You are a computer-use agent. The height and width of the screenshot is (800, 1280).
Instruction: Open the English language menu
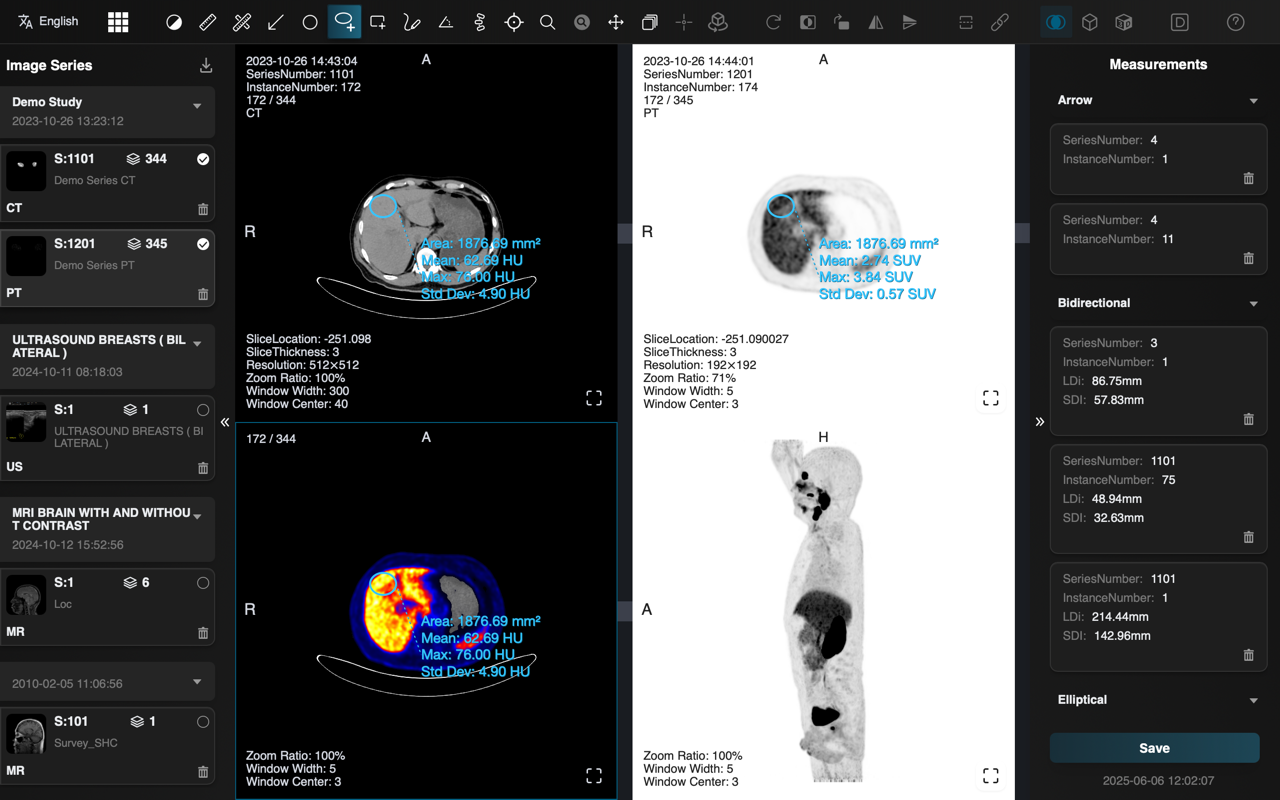(47, 21)
